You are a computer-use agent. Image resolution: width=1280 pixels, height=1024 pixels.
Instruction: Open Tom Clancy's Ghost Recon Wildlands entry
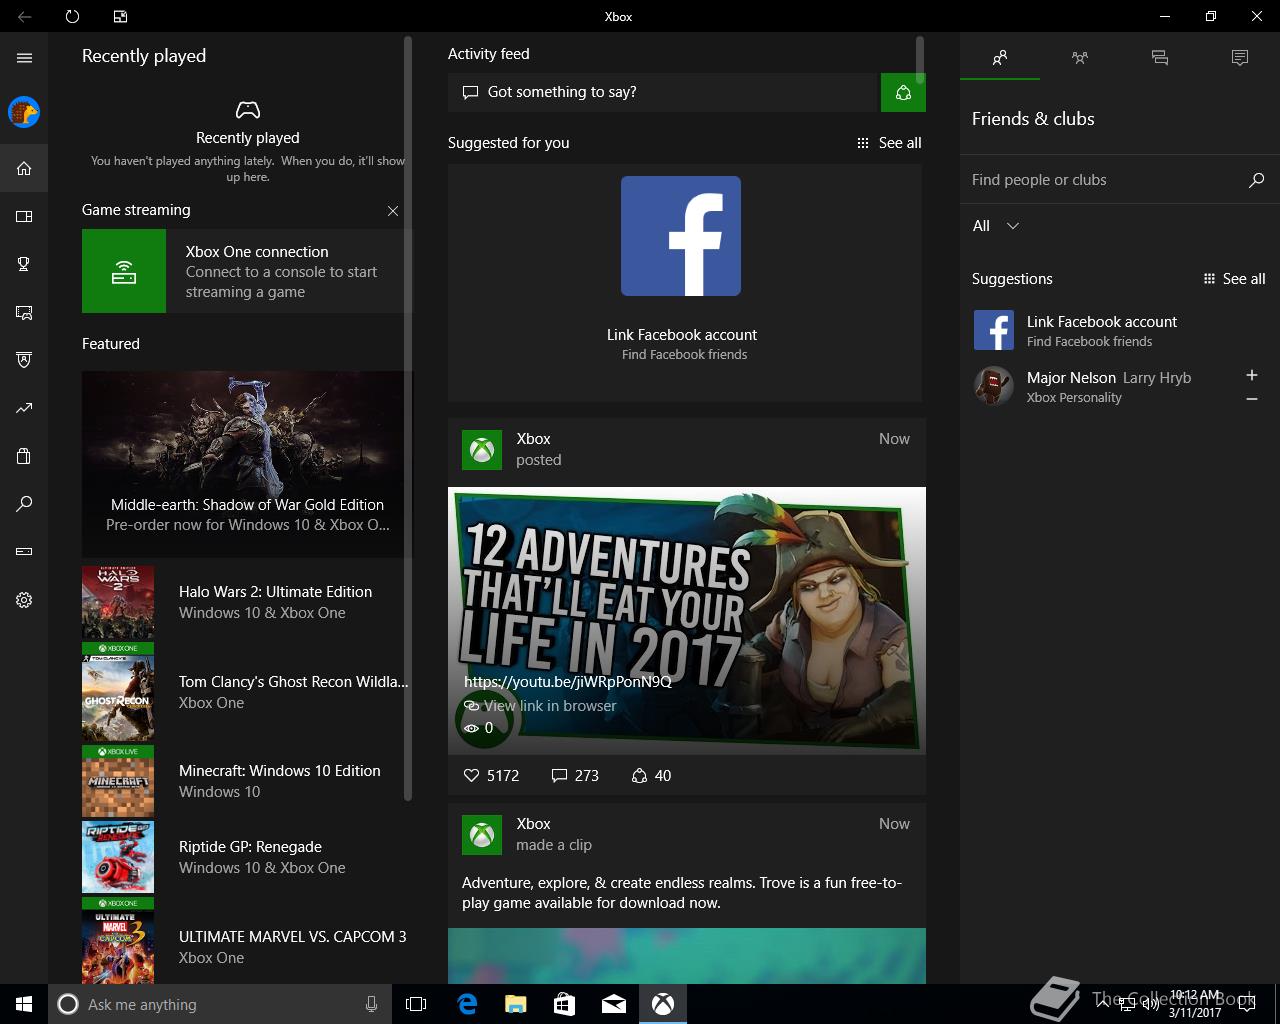[245, 692]
